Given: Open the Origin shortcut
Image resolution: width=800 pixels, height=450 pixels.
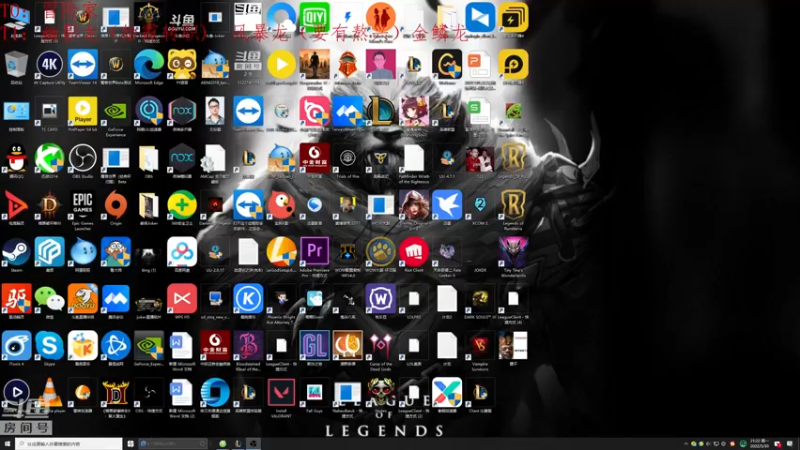Looking at the screenshot, I should [115, 205].
